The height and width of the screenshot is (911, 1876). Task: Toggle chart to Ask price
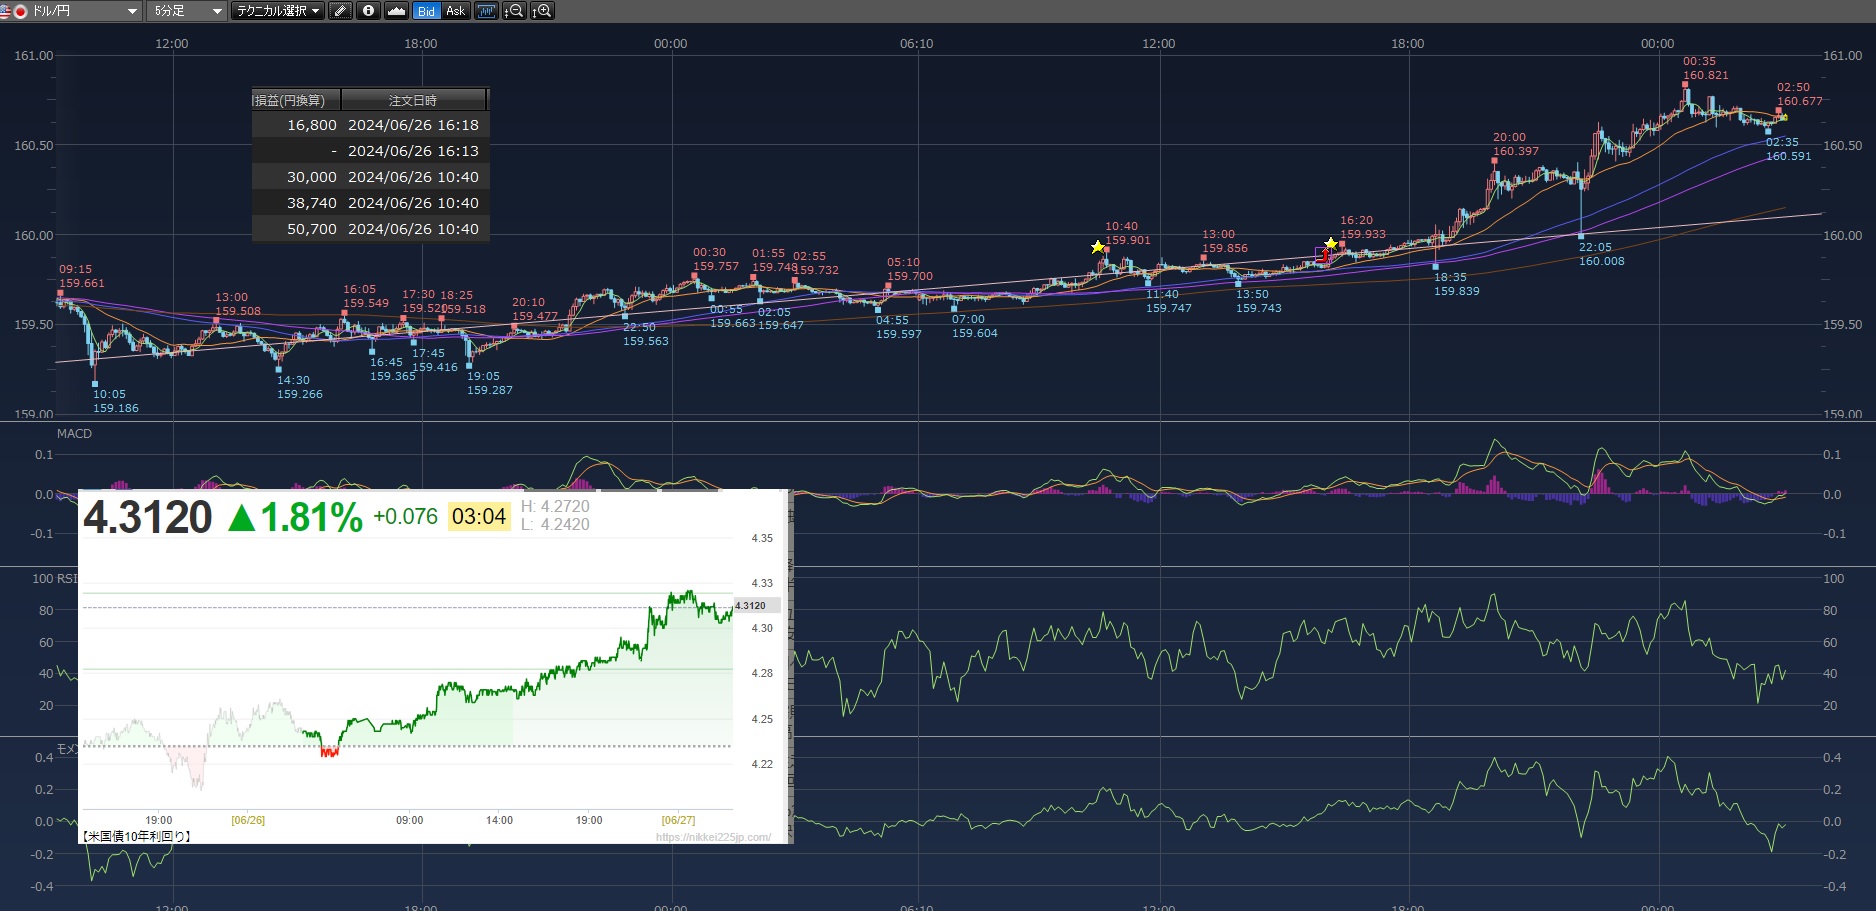pos(456,11)
